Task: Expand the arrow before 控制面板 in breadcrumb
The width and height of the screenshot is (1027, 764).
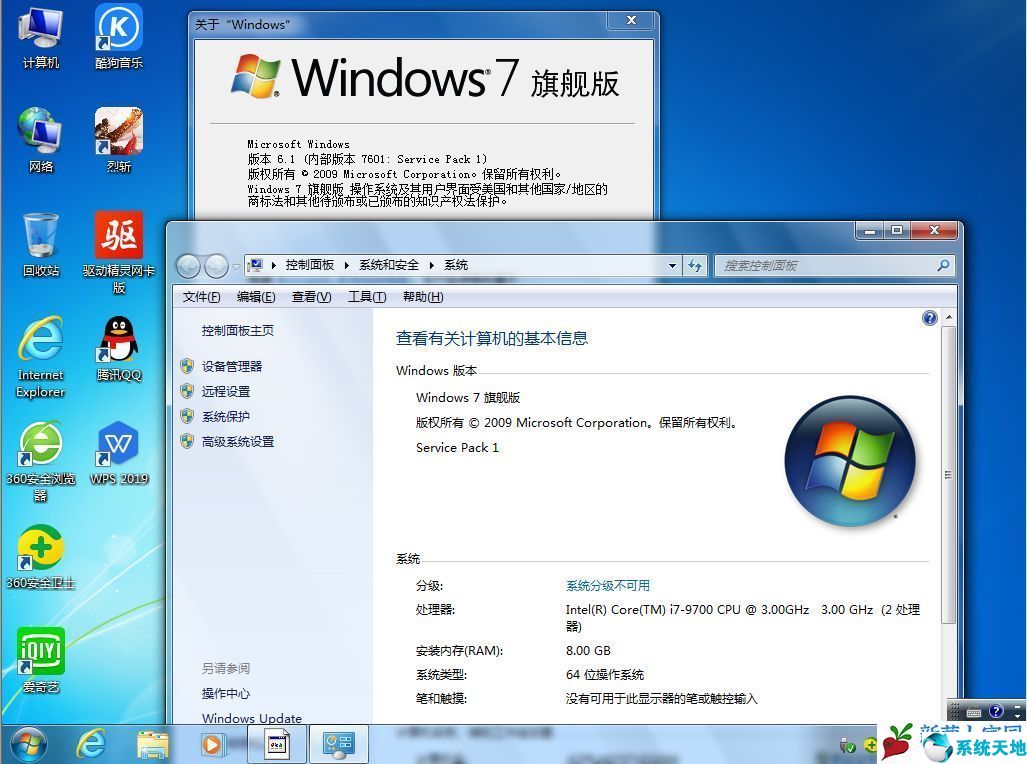Action: 274,265
